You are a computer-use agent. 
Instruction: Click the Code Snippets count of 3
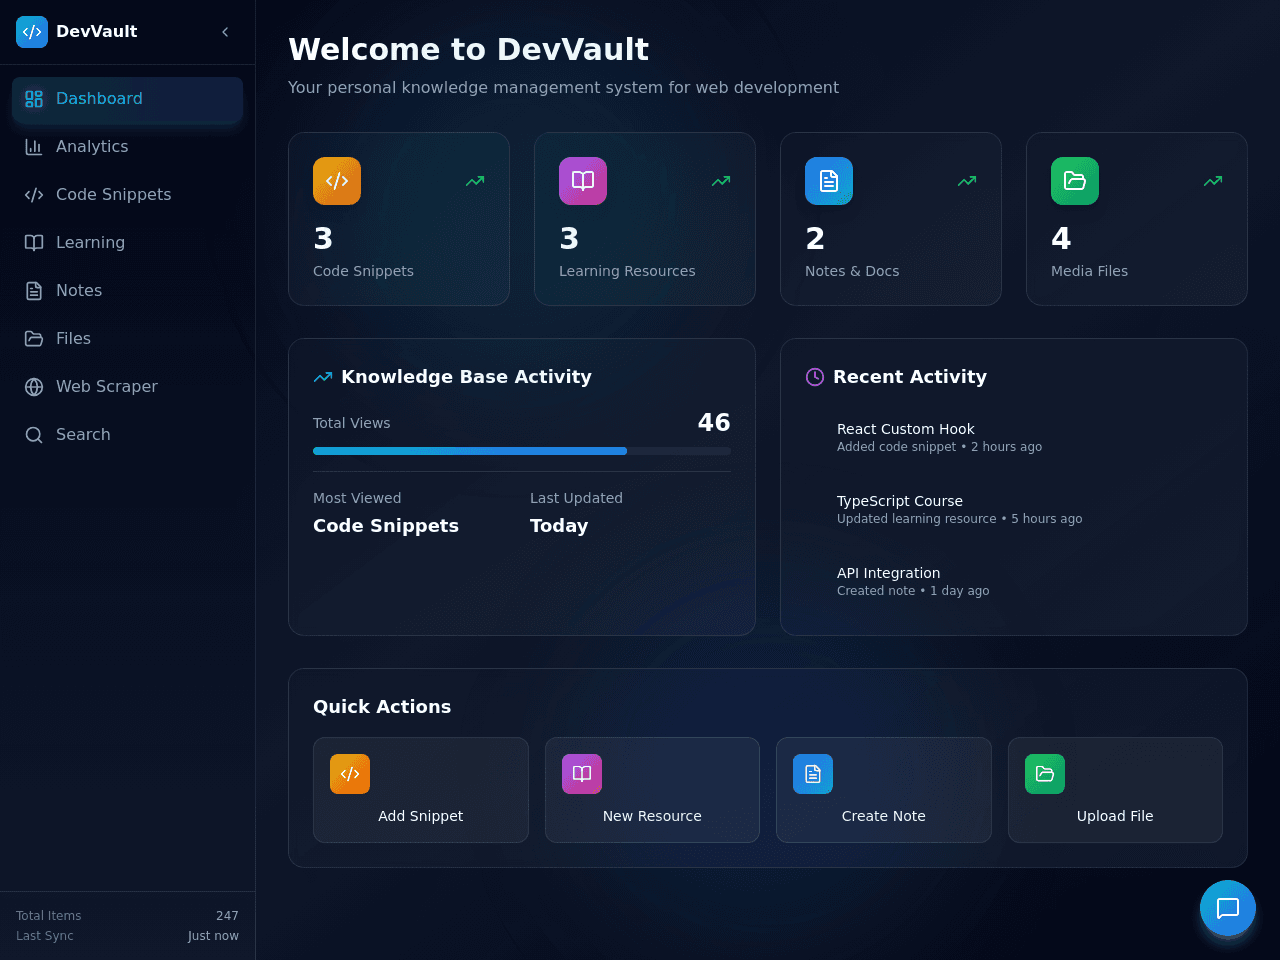coord(323,239)
